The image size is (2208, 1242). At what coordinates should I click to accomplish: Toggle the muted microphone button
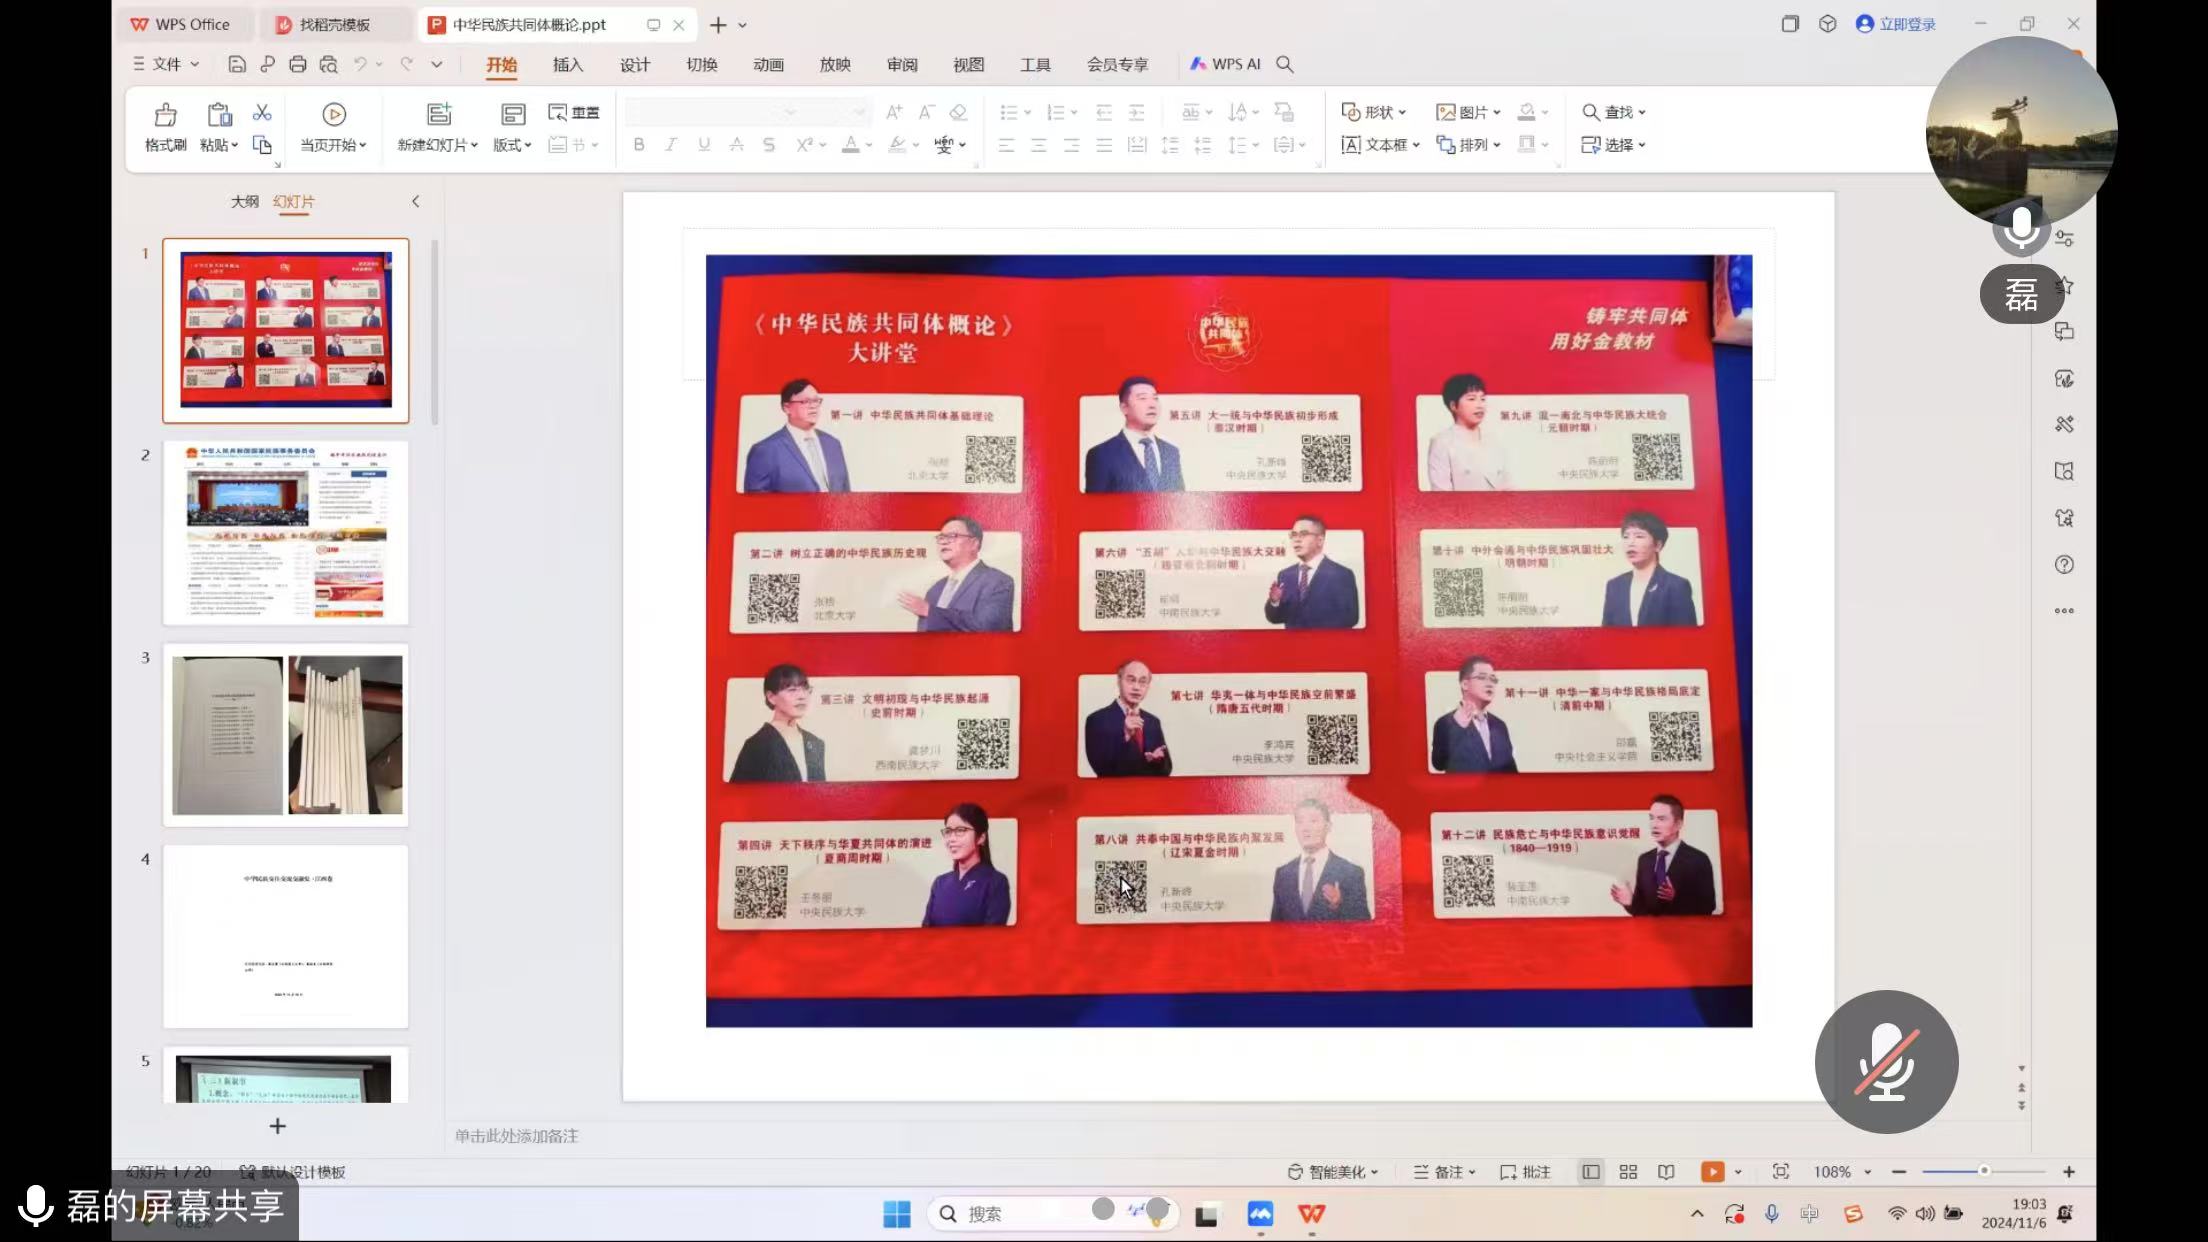(x=1886, y=1062)
